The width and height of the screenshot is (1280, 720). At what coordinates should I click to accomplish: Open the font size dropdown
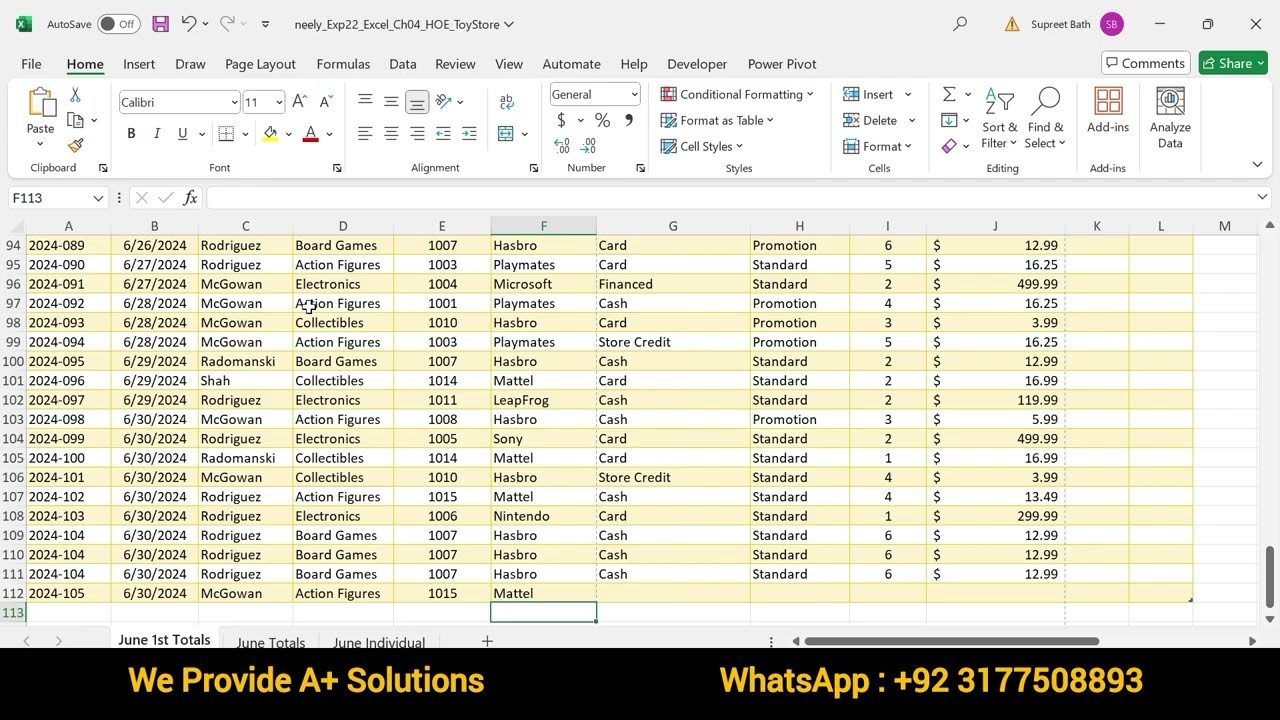tap(279, 102)
